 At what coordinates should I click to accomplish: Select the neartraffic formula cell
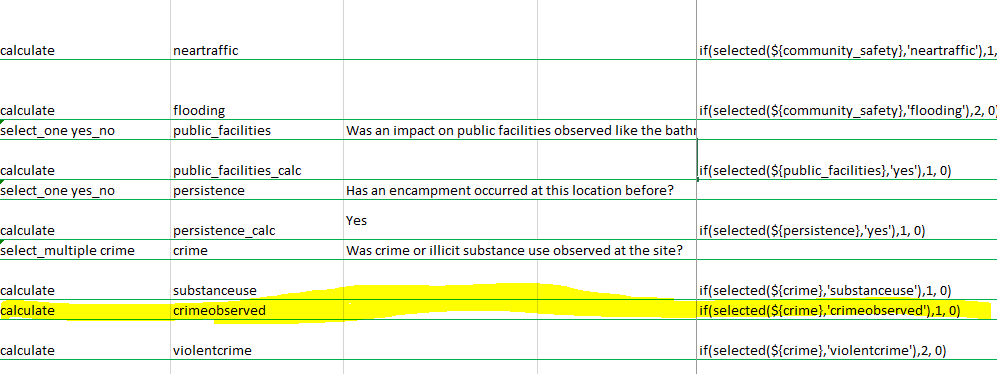pyautogui.click(x=848, y=51)
